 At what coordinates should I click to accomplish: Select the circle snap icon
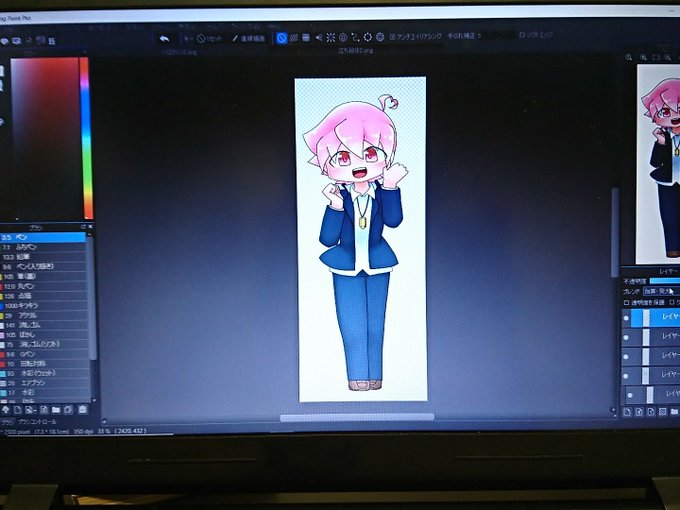[343, 38]
